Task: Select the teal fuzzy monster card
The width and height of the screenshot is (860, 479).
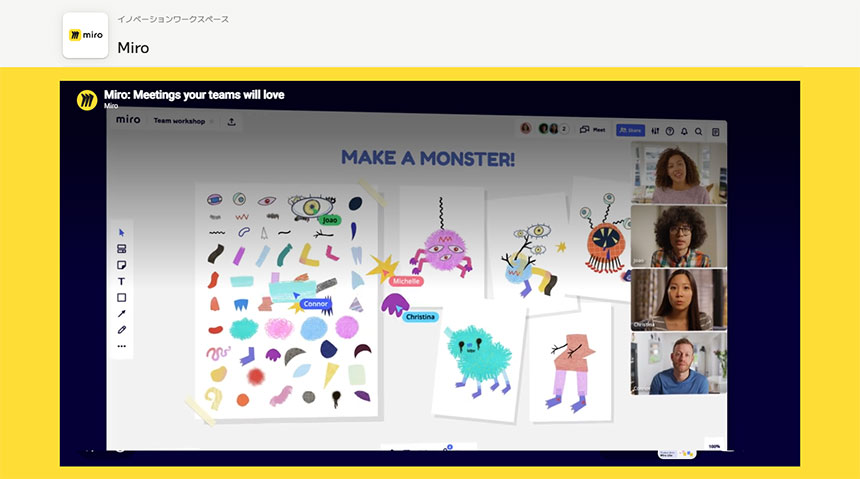Action: pyautogui.click(x=478, y=362)
